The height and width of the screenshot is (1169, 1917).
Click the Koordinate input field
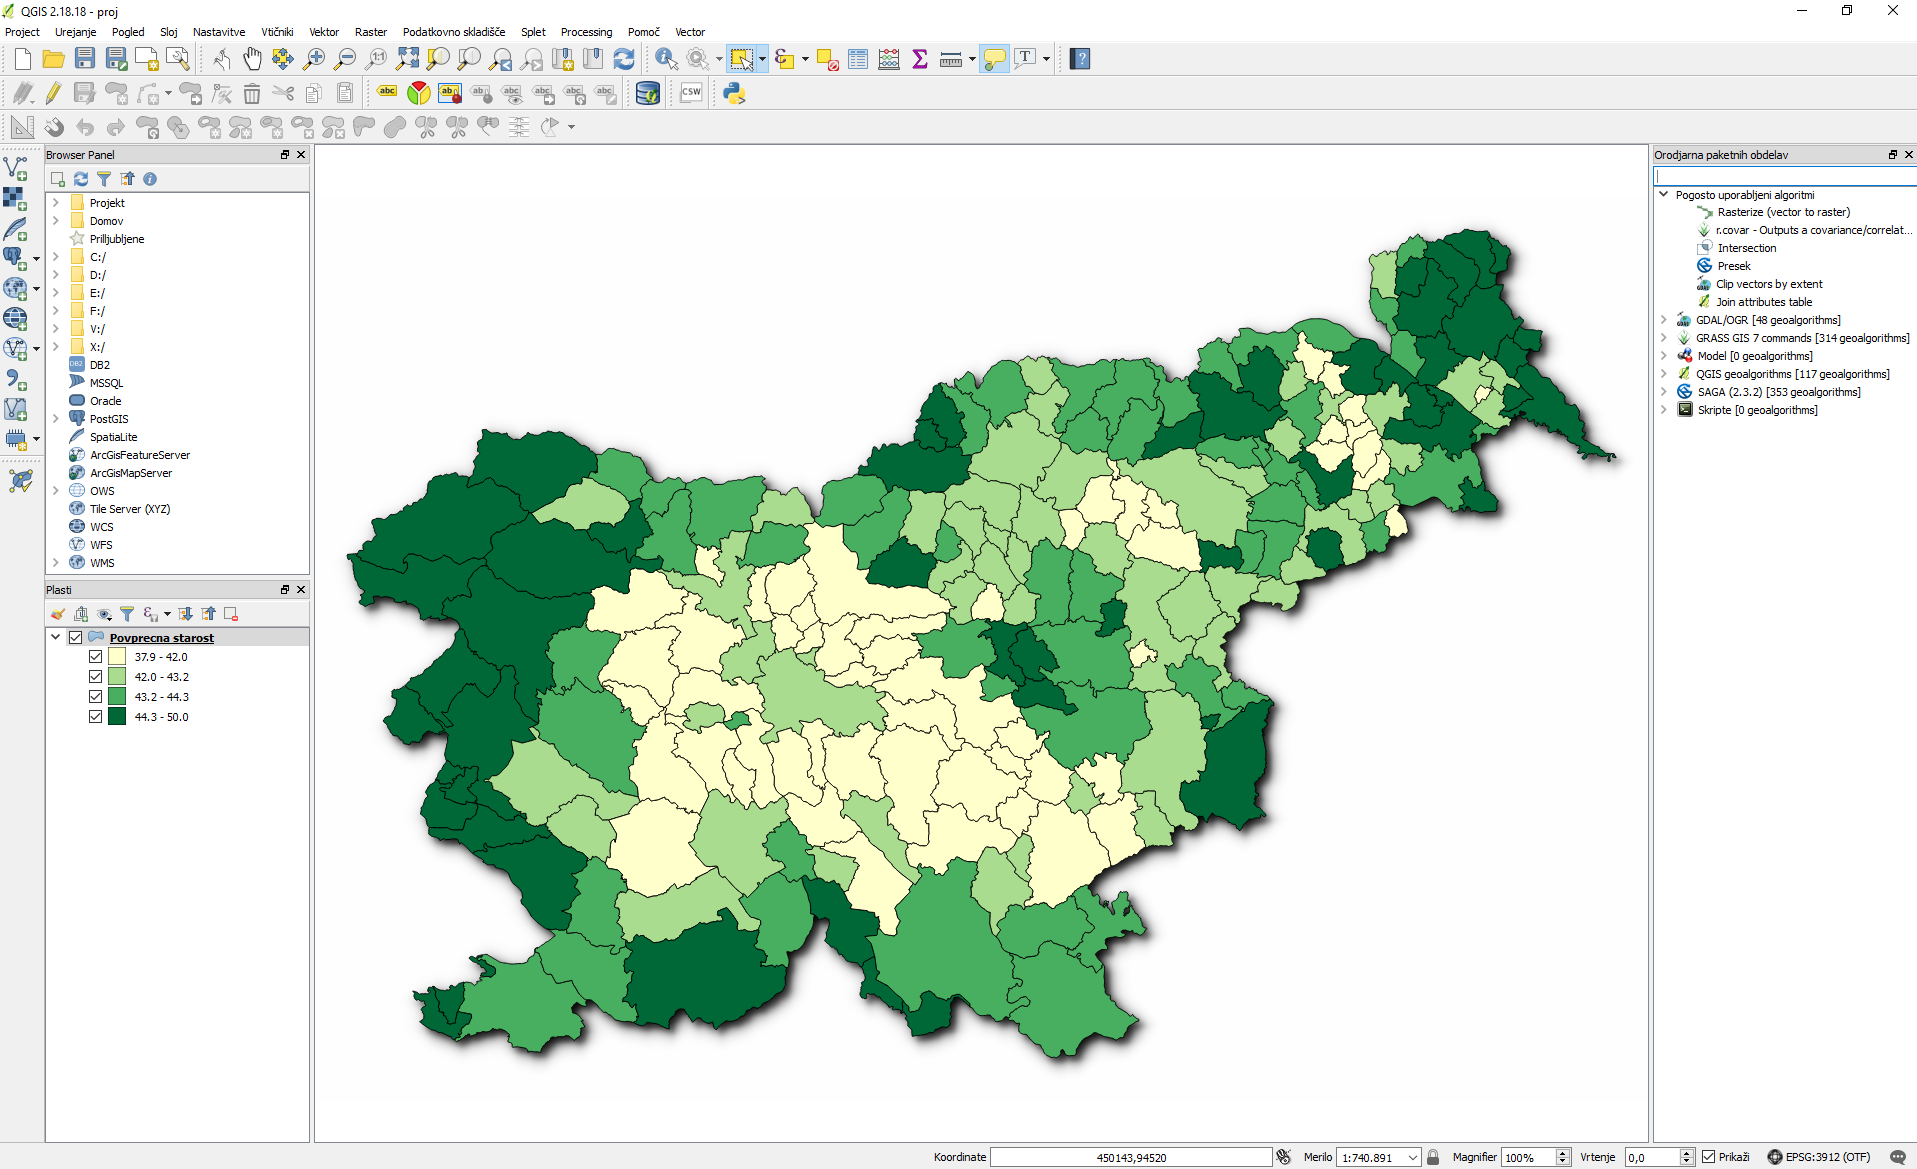1131,1157
